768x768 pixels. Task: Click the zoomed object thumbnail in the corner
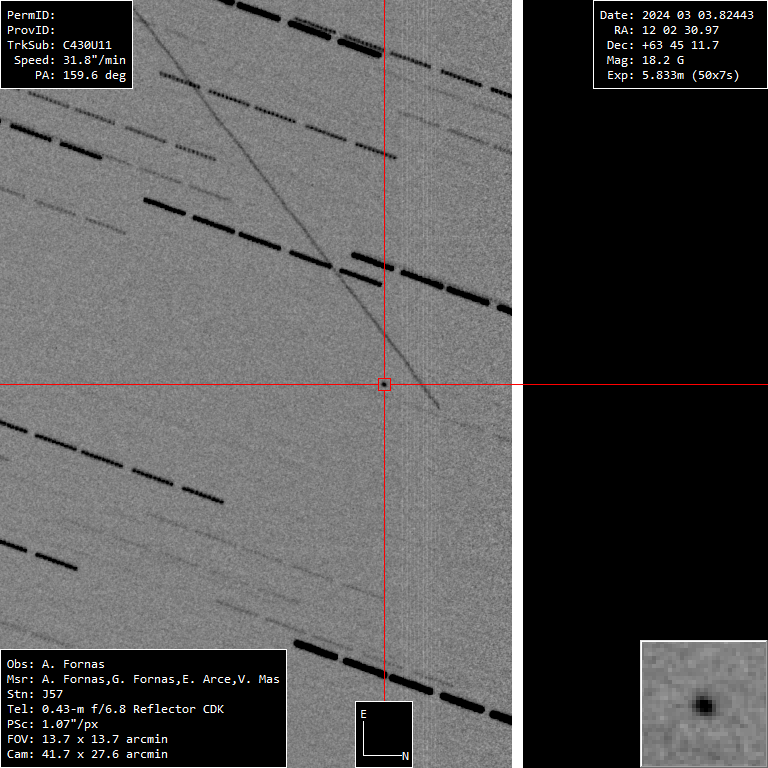(703, 704)
